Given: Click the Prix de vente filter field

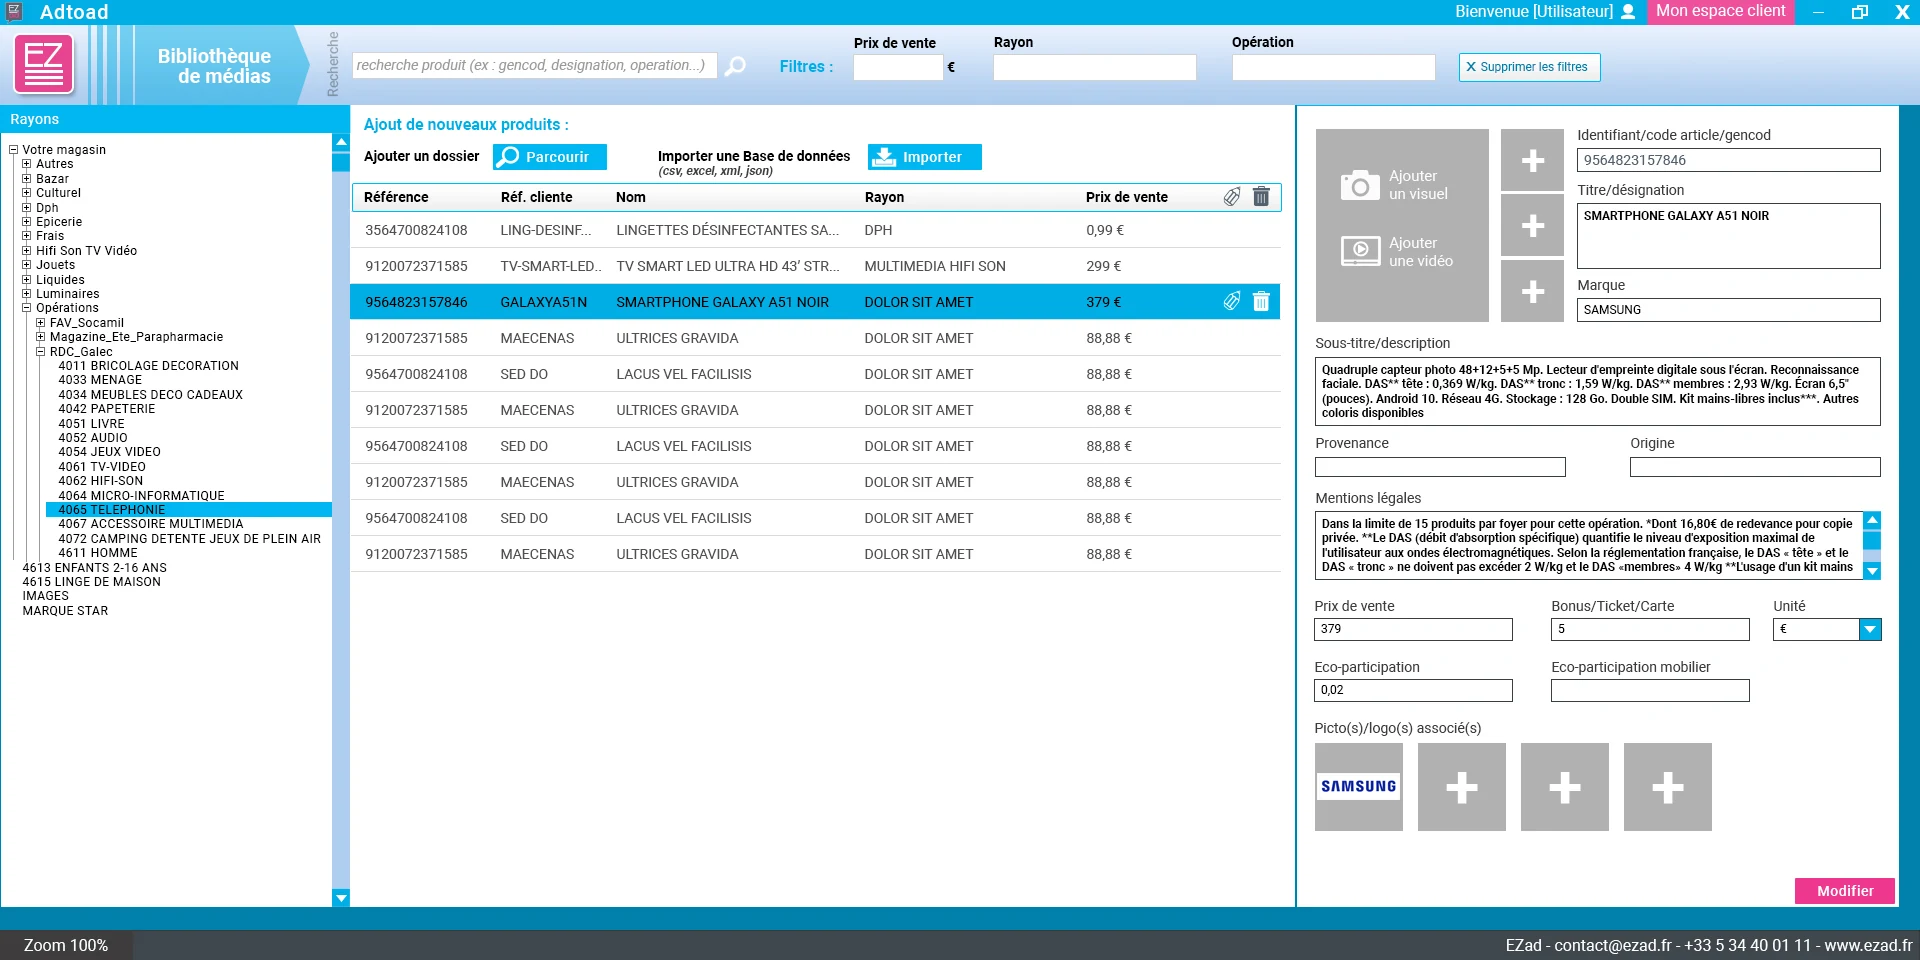Looking at the screenshot, I should point(898,67).
